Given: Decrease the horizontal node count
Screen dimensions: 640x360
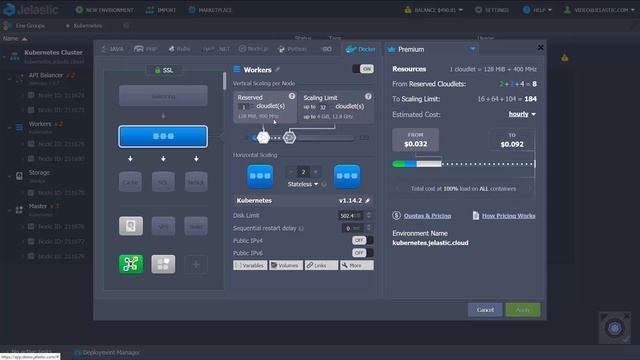Looking at the screenshot, I should [291, 172].
